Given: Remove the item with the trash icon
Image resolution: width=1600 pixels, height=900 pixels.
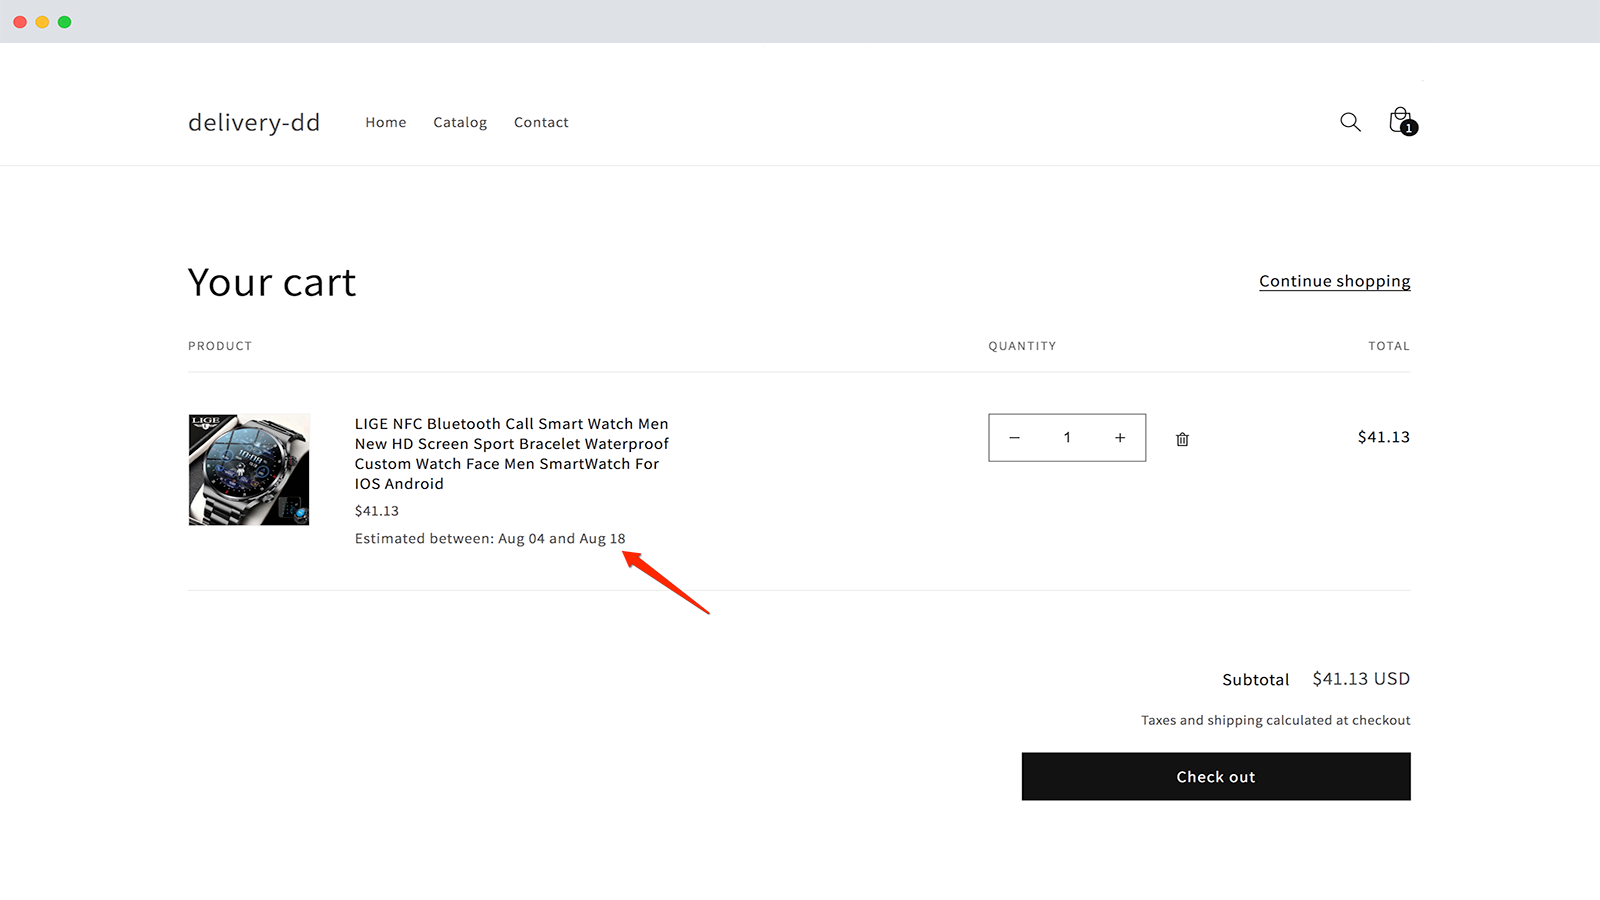Looking at the screenshot, I should tap(1182, 439).
